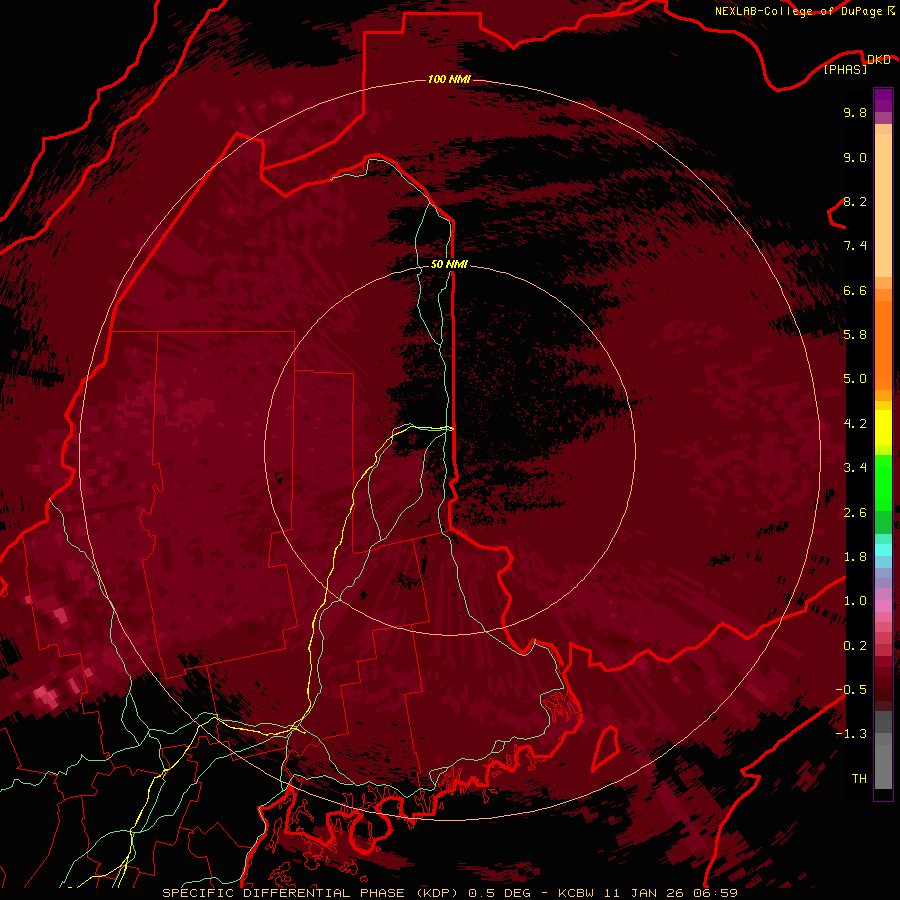Click the 5.8 scale value
Screen dimensions: 900x900
pyautogui.click(x=855, y=335)
